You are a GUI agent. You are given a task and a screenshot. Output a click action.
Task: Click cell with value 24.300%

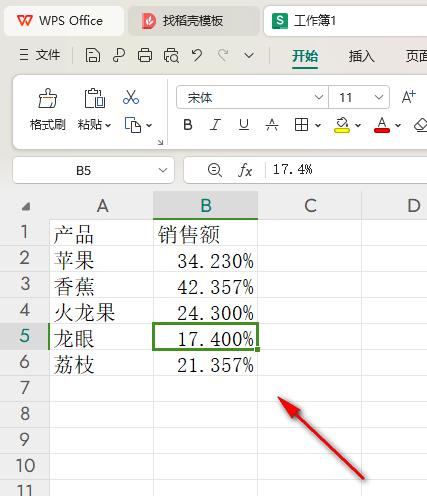pos(206,311)
